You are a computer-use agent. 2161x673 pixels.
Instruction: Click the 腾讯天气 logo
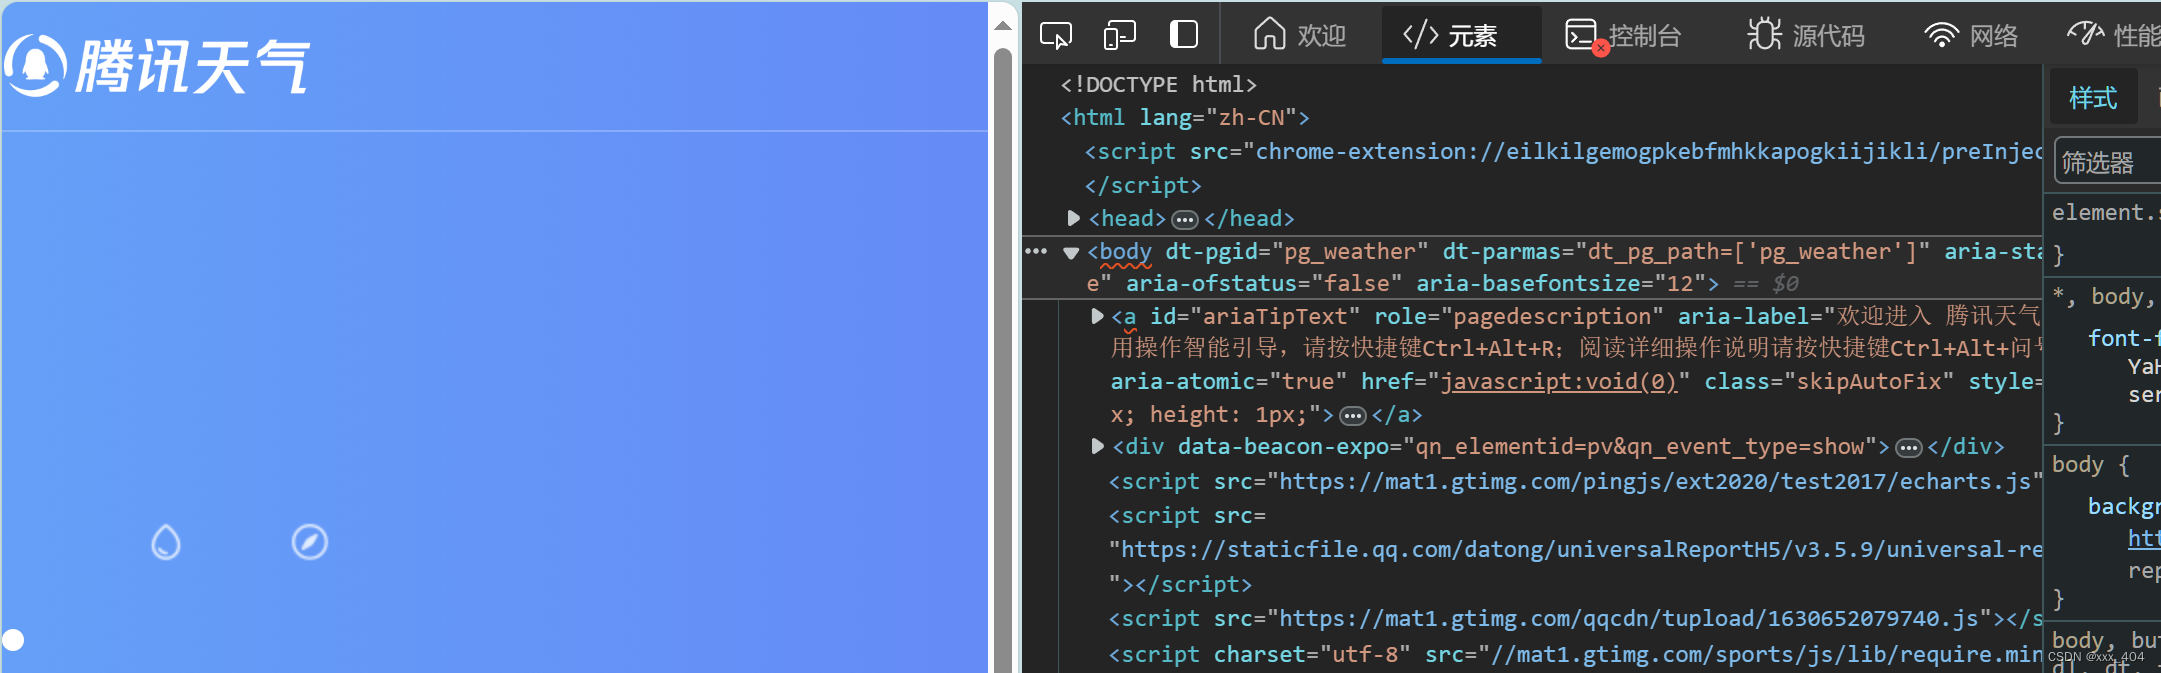[157, 66]
